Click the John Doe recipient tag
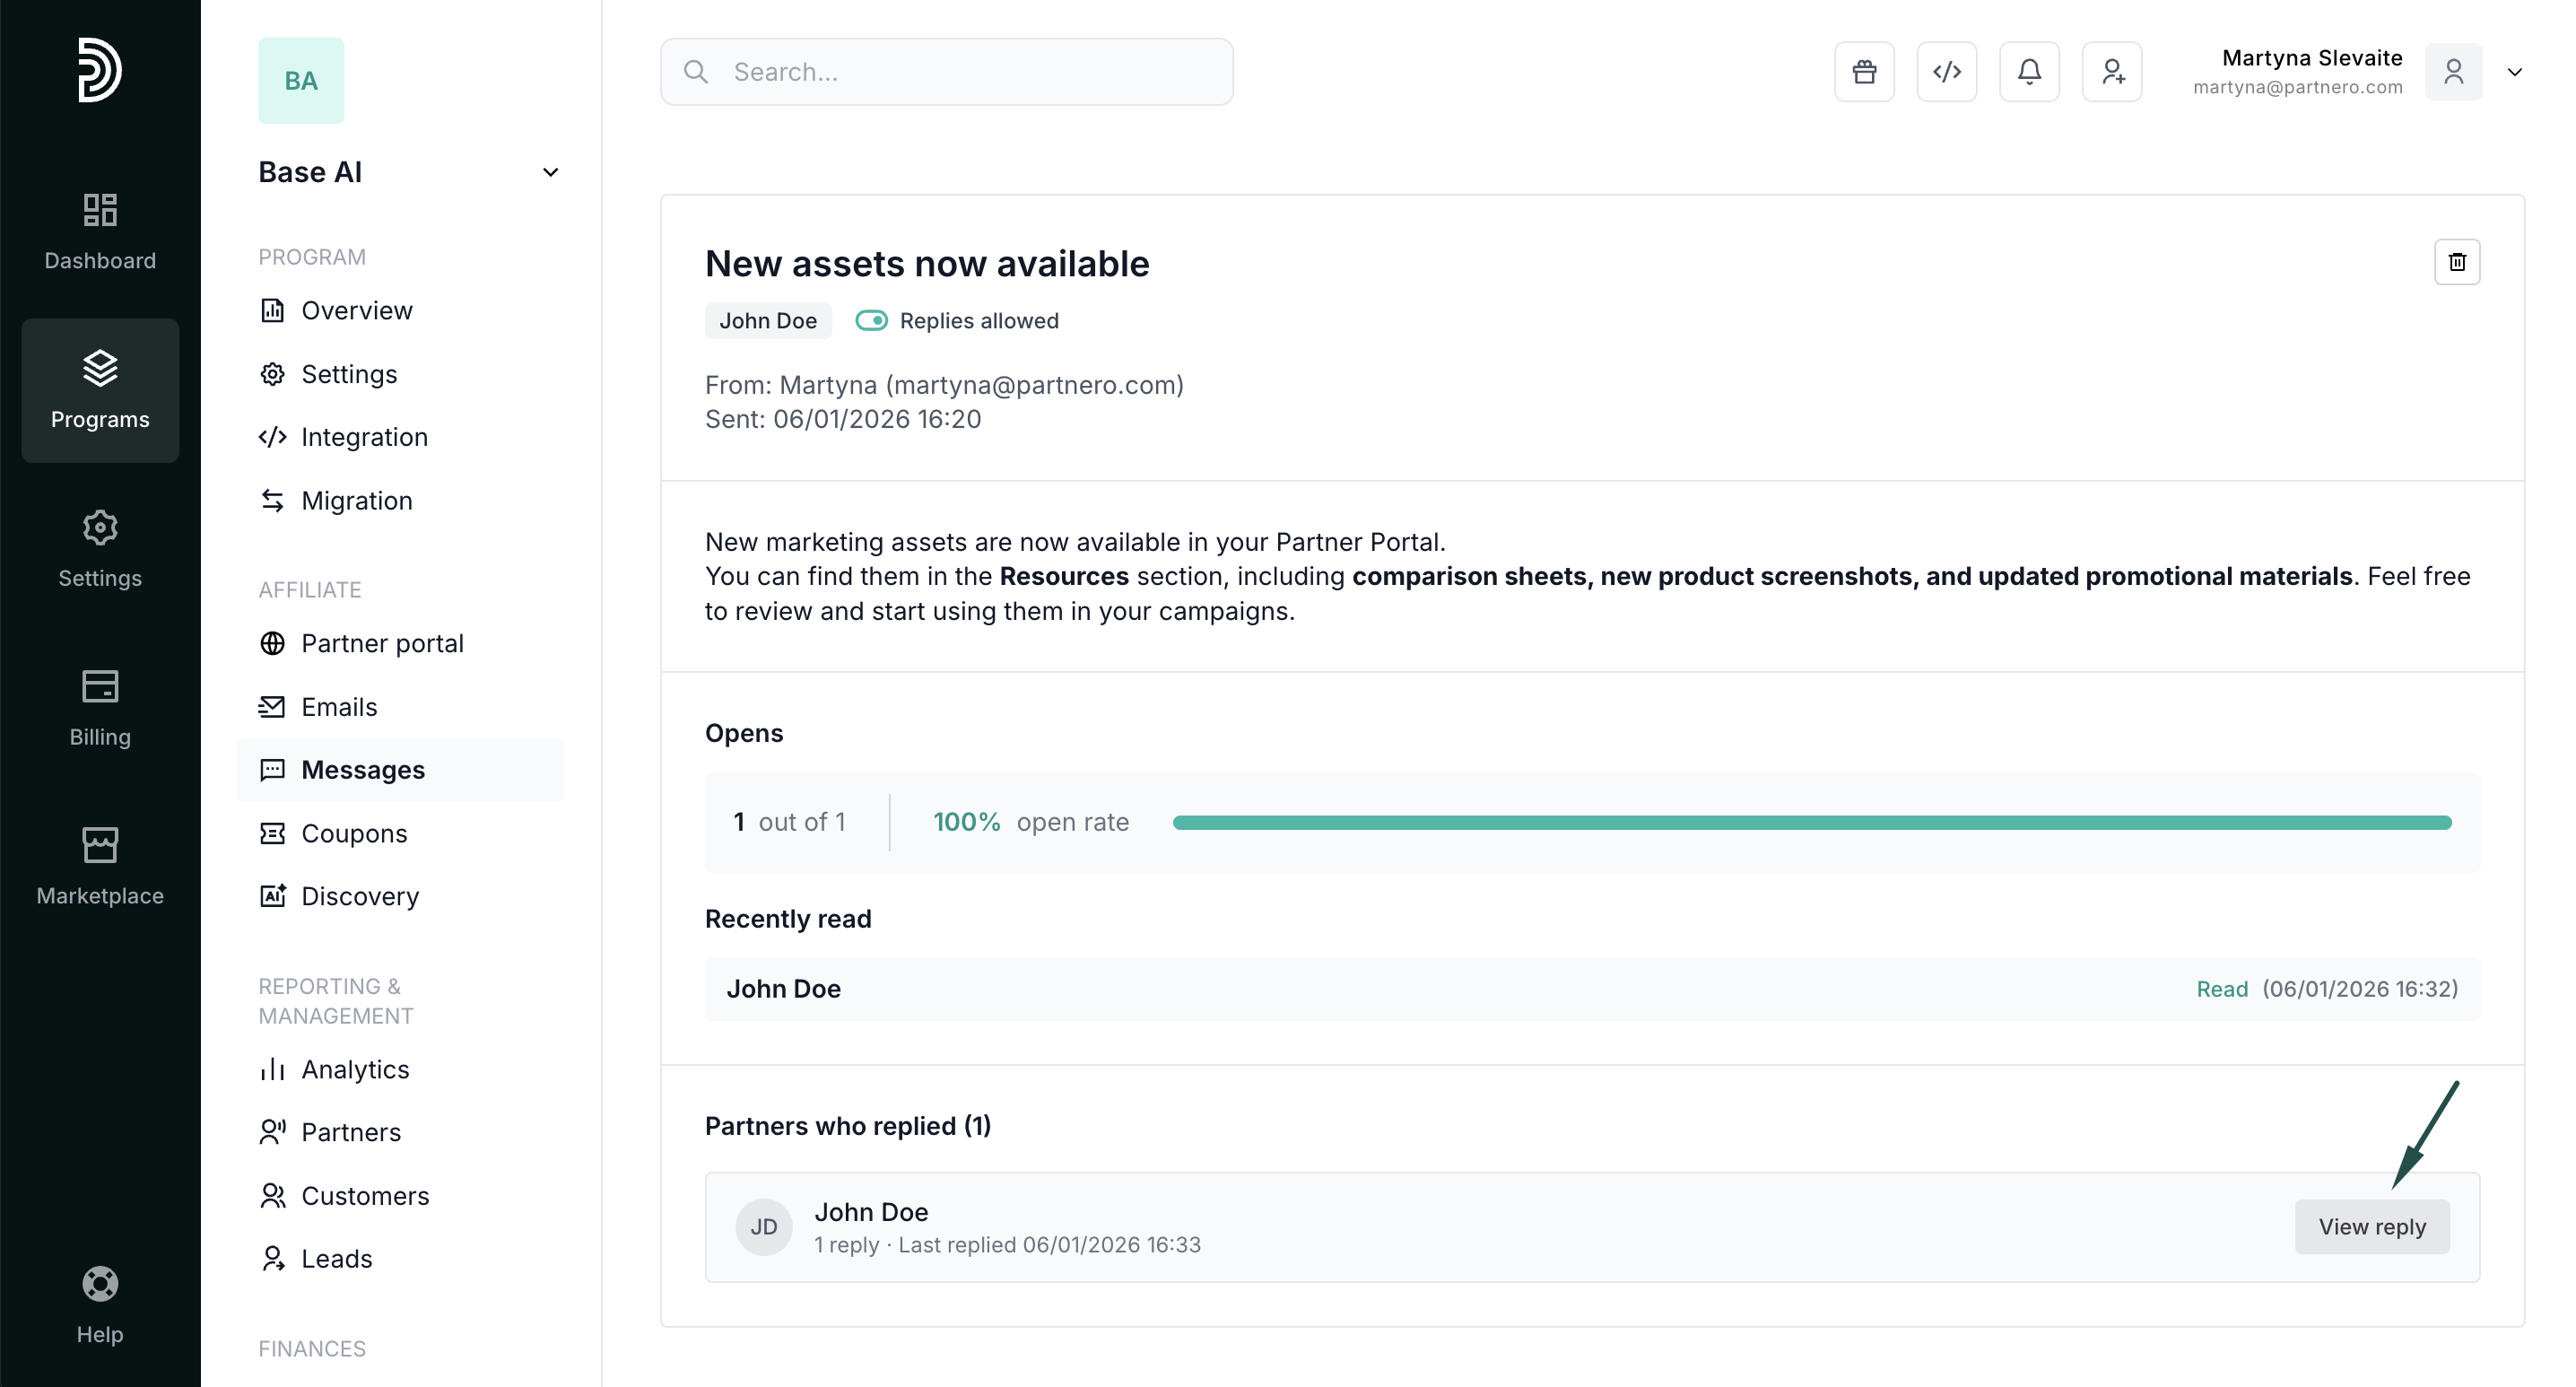The image size is (2576, 1387). (x=768, y=321)
